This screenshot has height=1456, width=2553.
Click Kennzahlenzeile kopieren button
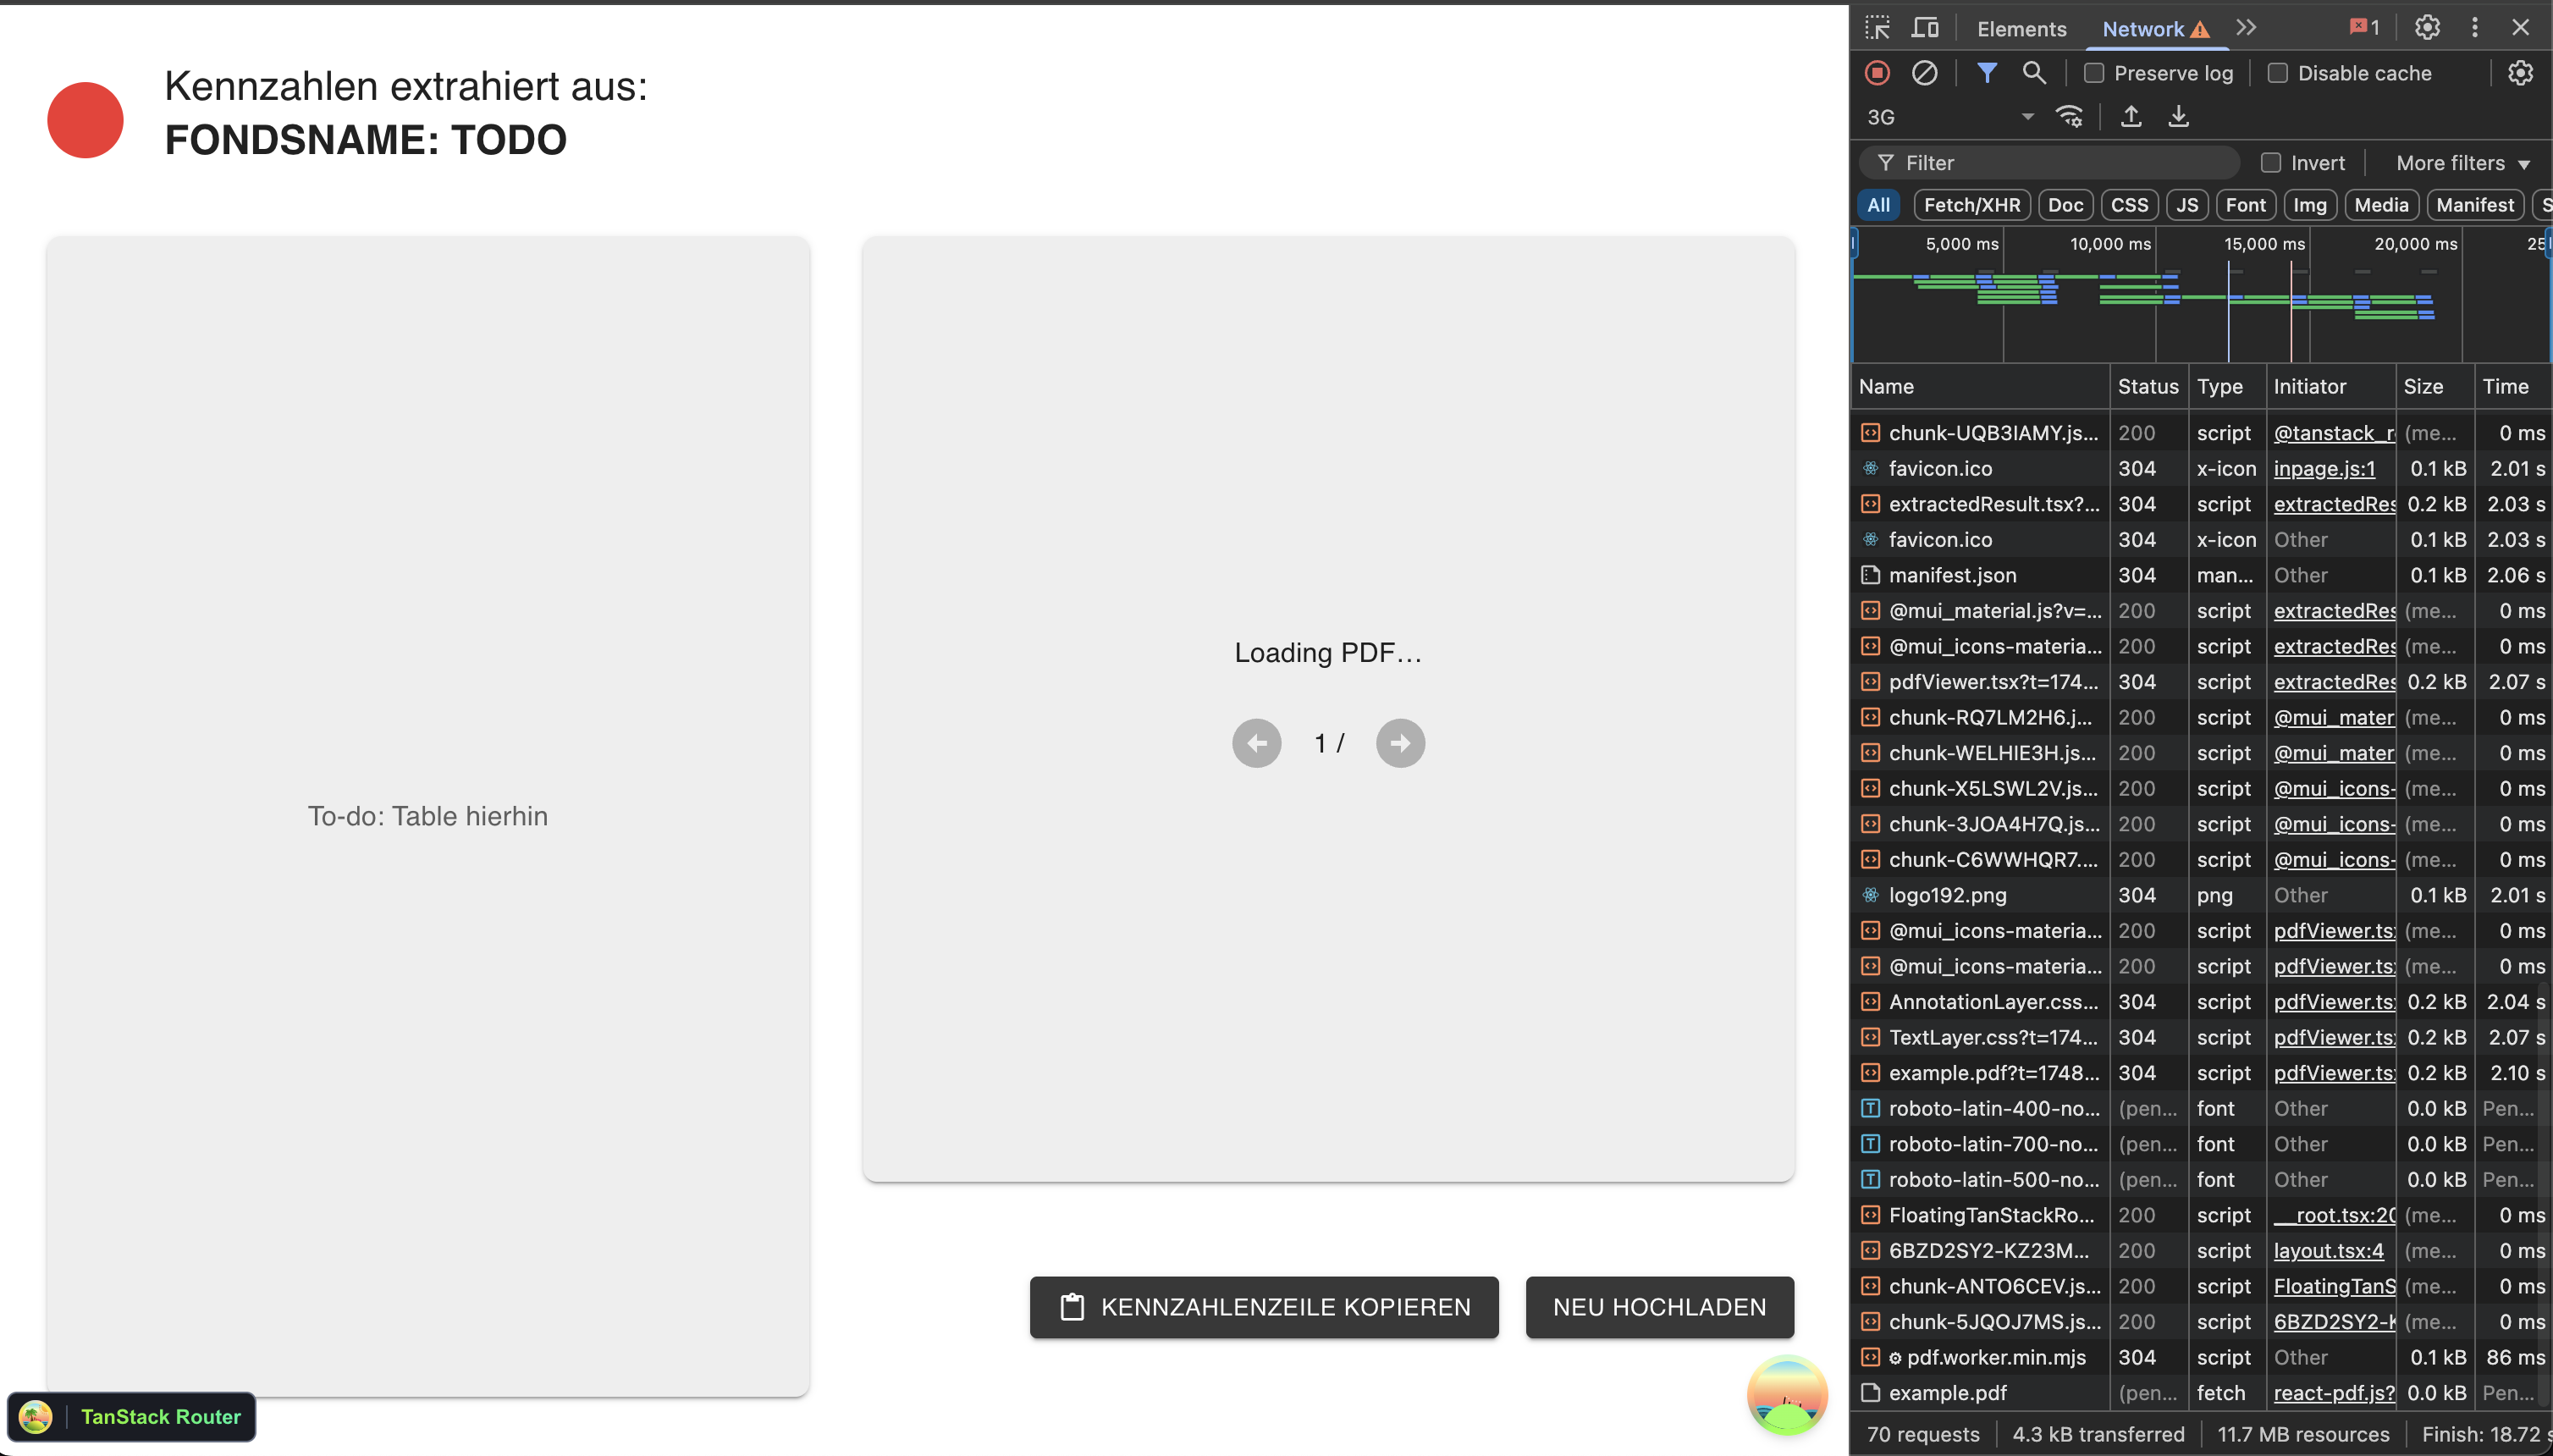1264,1307
